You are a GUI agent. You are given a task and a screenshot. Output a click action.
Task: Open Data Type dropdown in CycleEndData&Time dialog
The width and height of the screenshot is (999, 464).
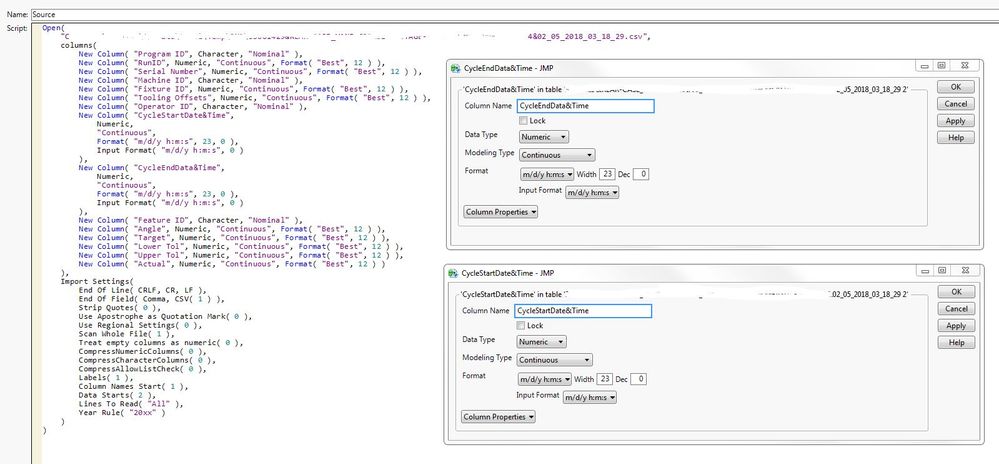coord(543,136)
